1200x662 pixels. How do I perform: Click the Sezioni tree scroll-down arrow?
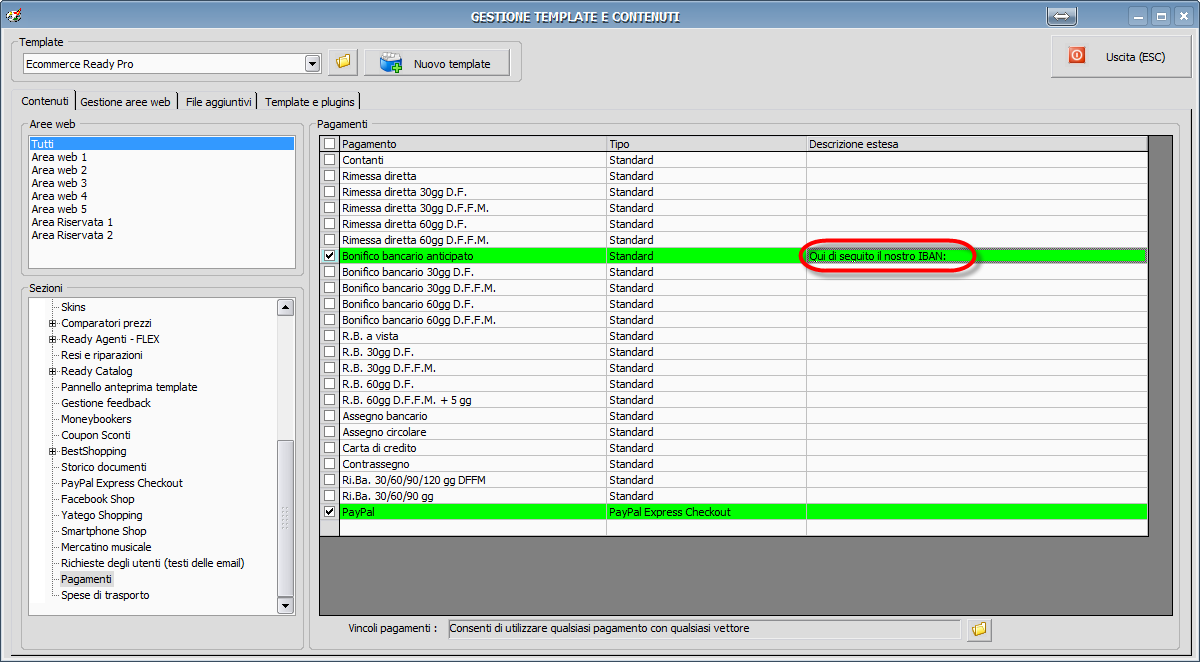point(286,605)
